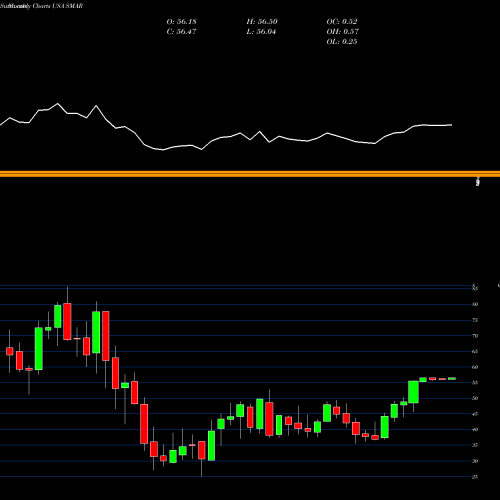Click the OH: 0.57 reading
Screen dimensions: 500x500
point(342,32)
